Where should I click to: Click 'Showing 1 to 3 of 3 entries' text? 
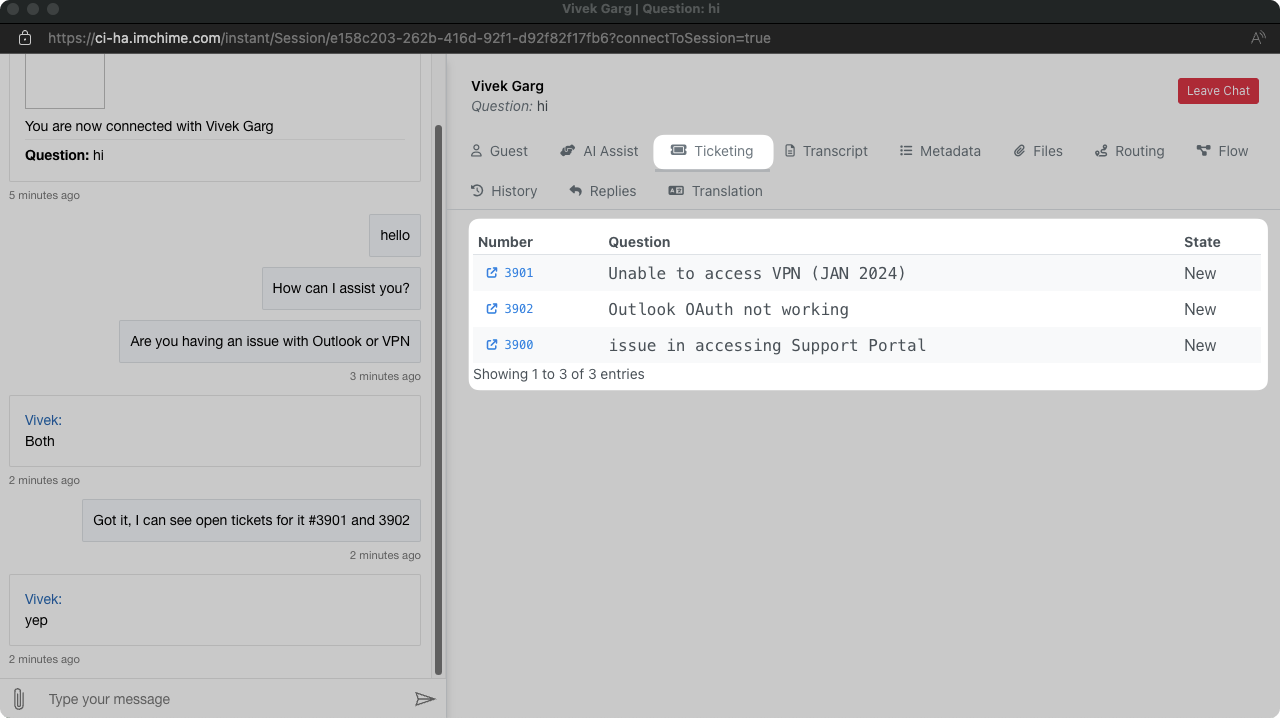pos(559,374)
